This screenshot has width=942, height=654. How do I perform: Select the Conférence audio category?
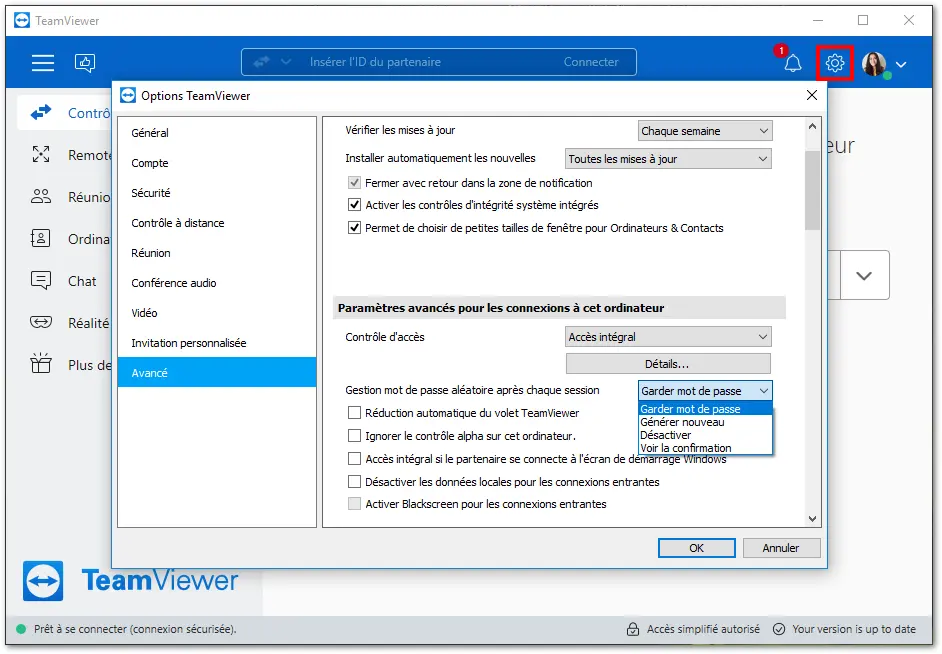click(216, 283)
